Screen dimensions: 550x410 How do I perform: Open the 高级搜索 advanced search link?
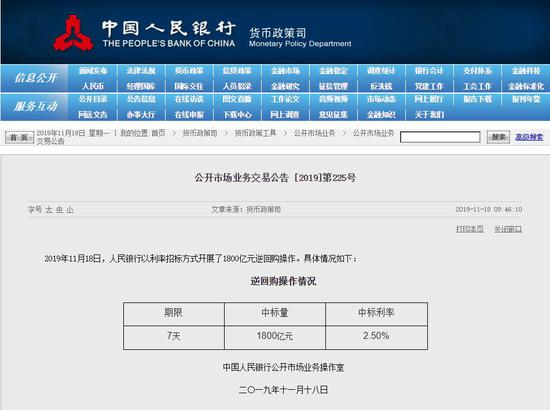(529, 137)
